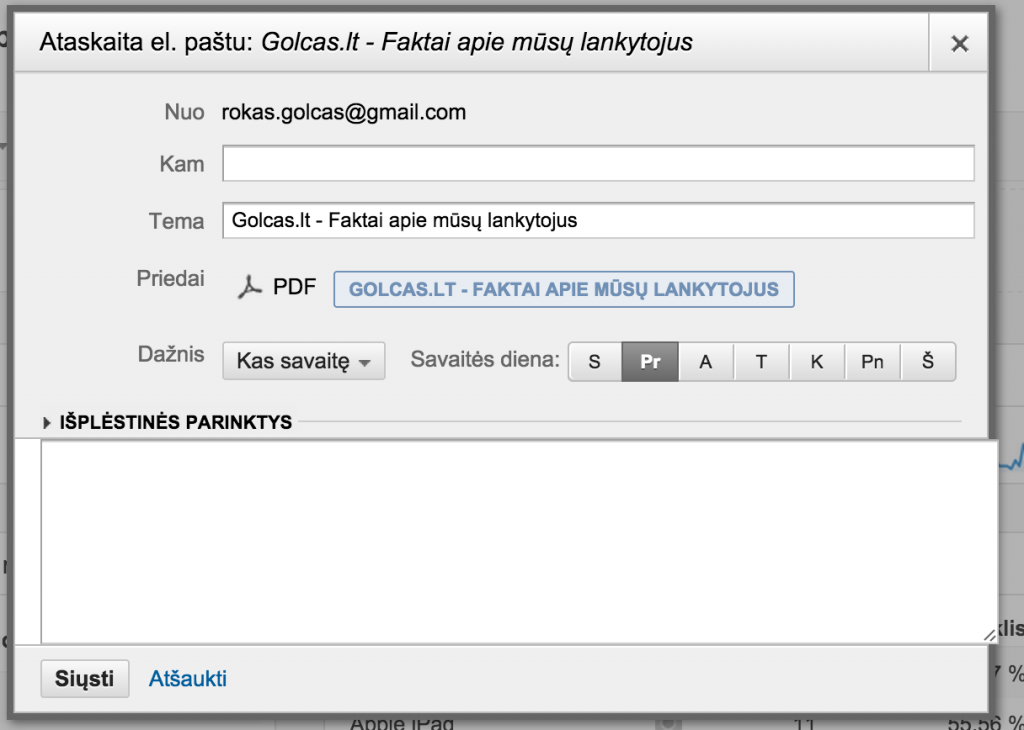
Task: Pick K as the weekday
Action: coord(817,362)
